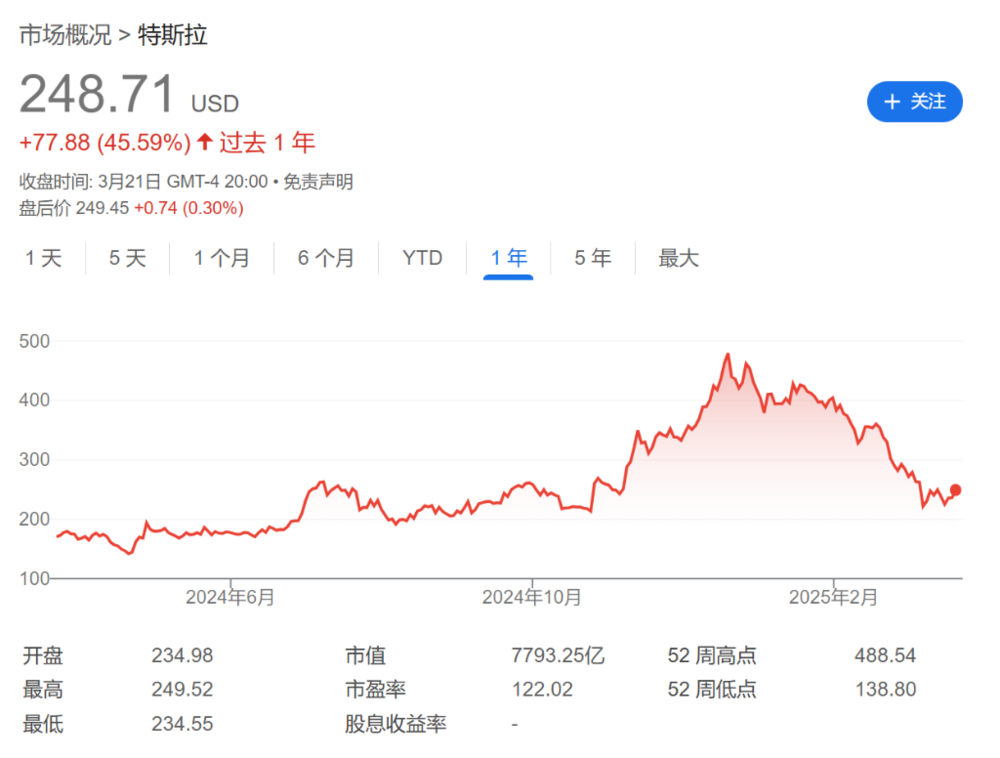Open the 1 个月 time range
1000x758 pixels.
221,257
